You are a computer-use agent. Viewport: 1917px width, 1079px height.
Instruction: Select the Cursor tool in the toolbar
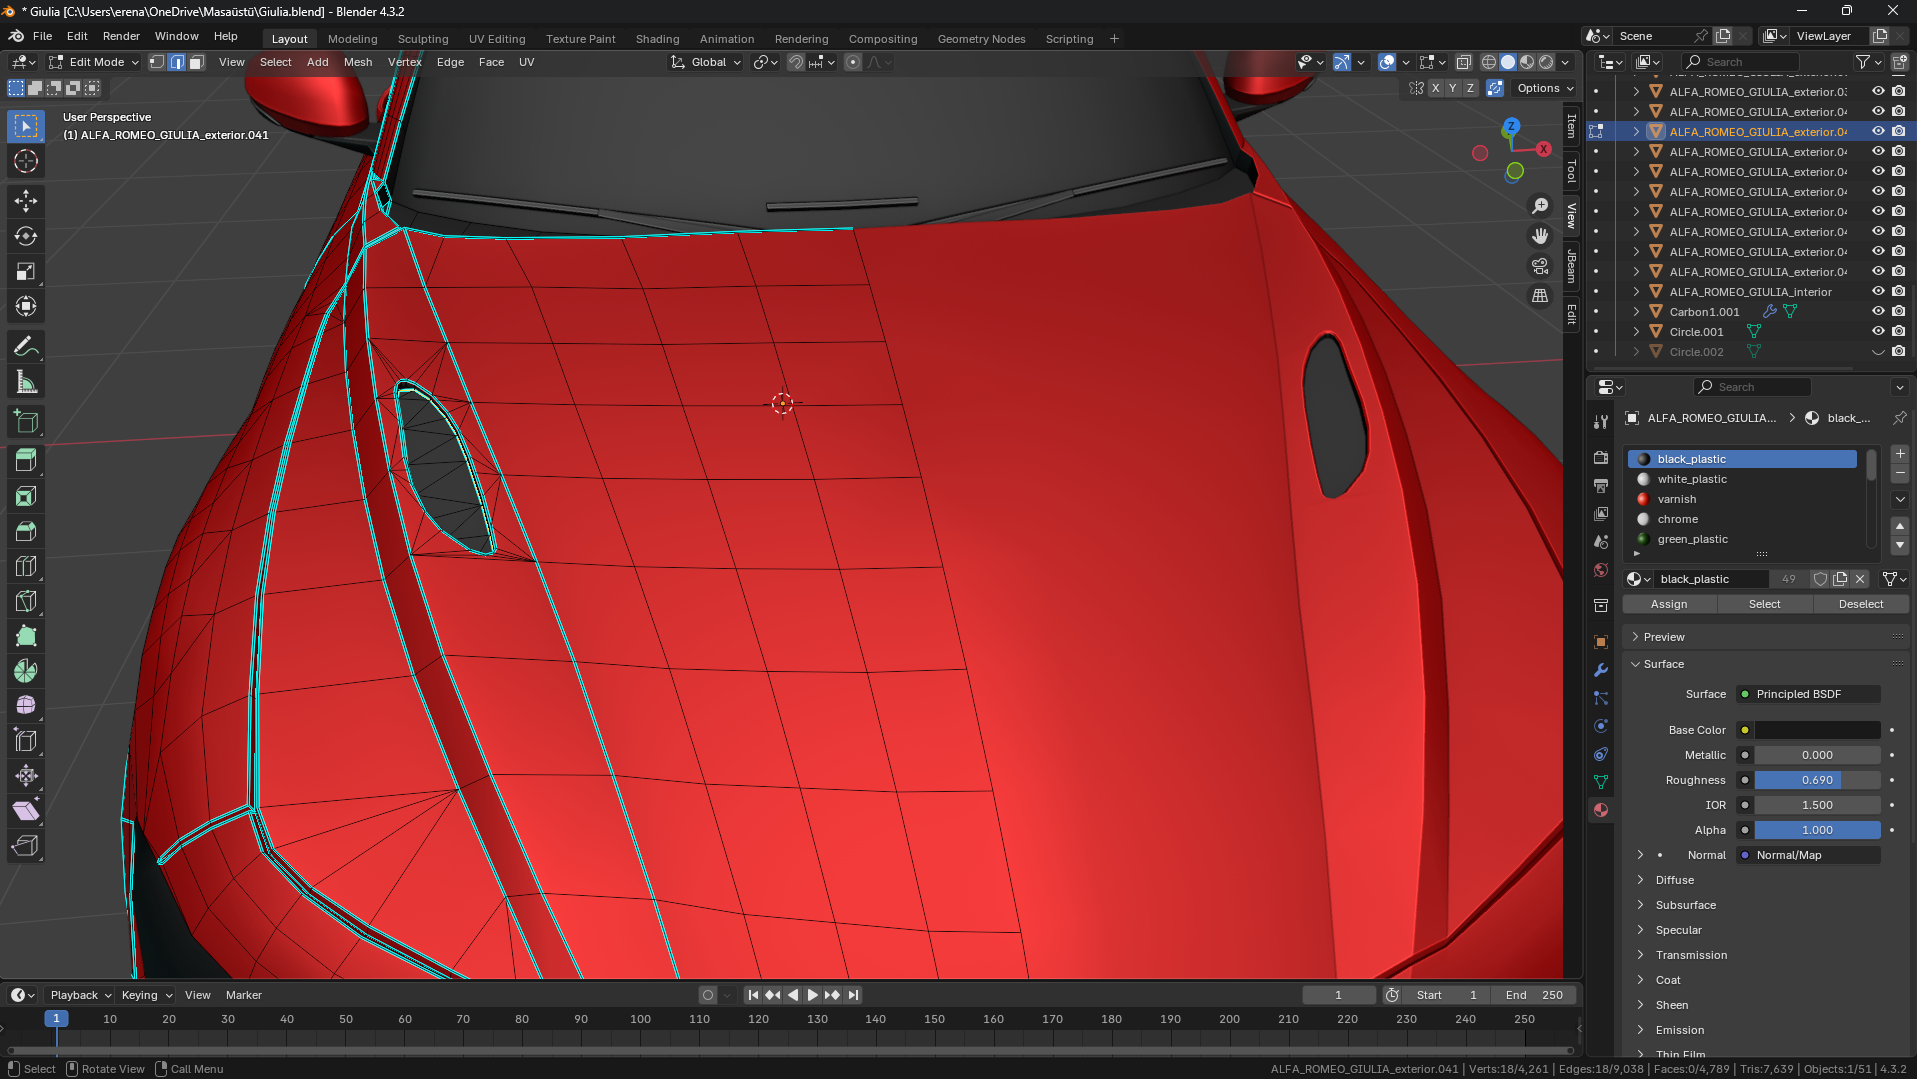tap(26, 161)
